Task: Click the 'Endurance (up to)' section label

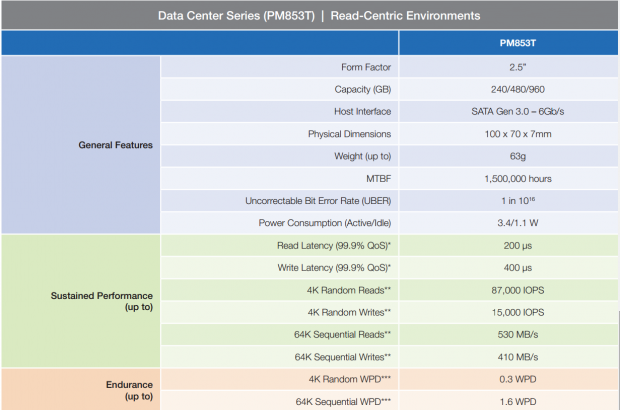Action: pos(129,391)
